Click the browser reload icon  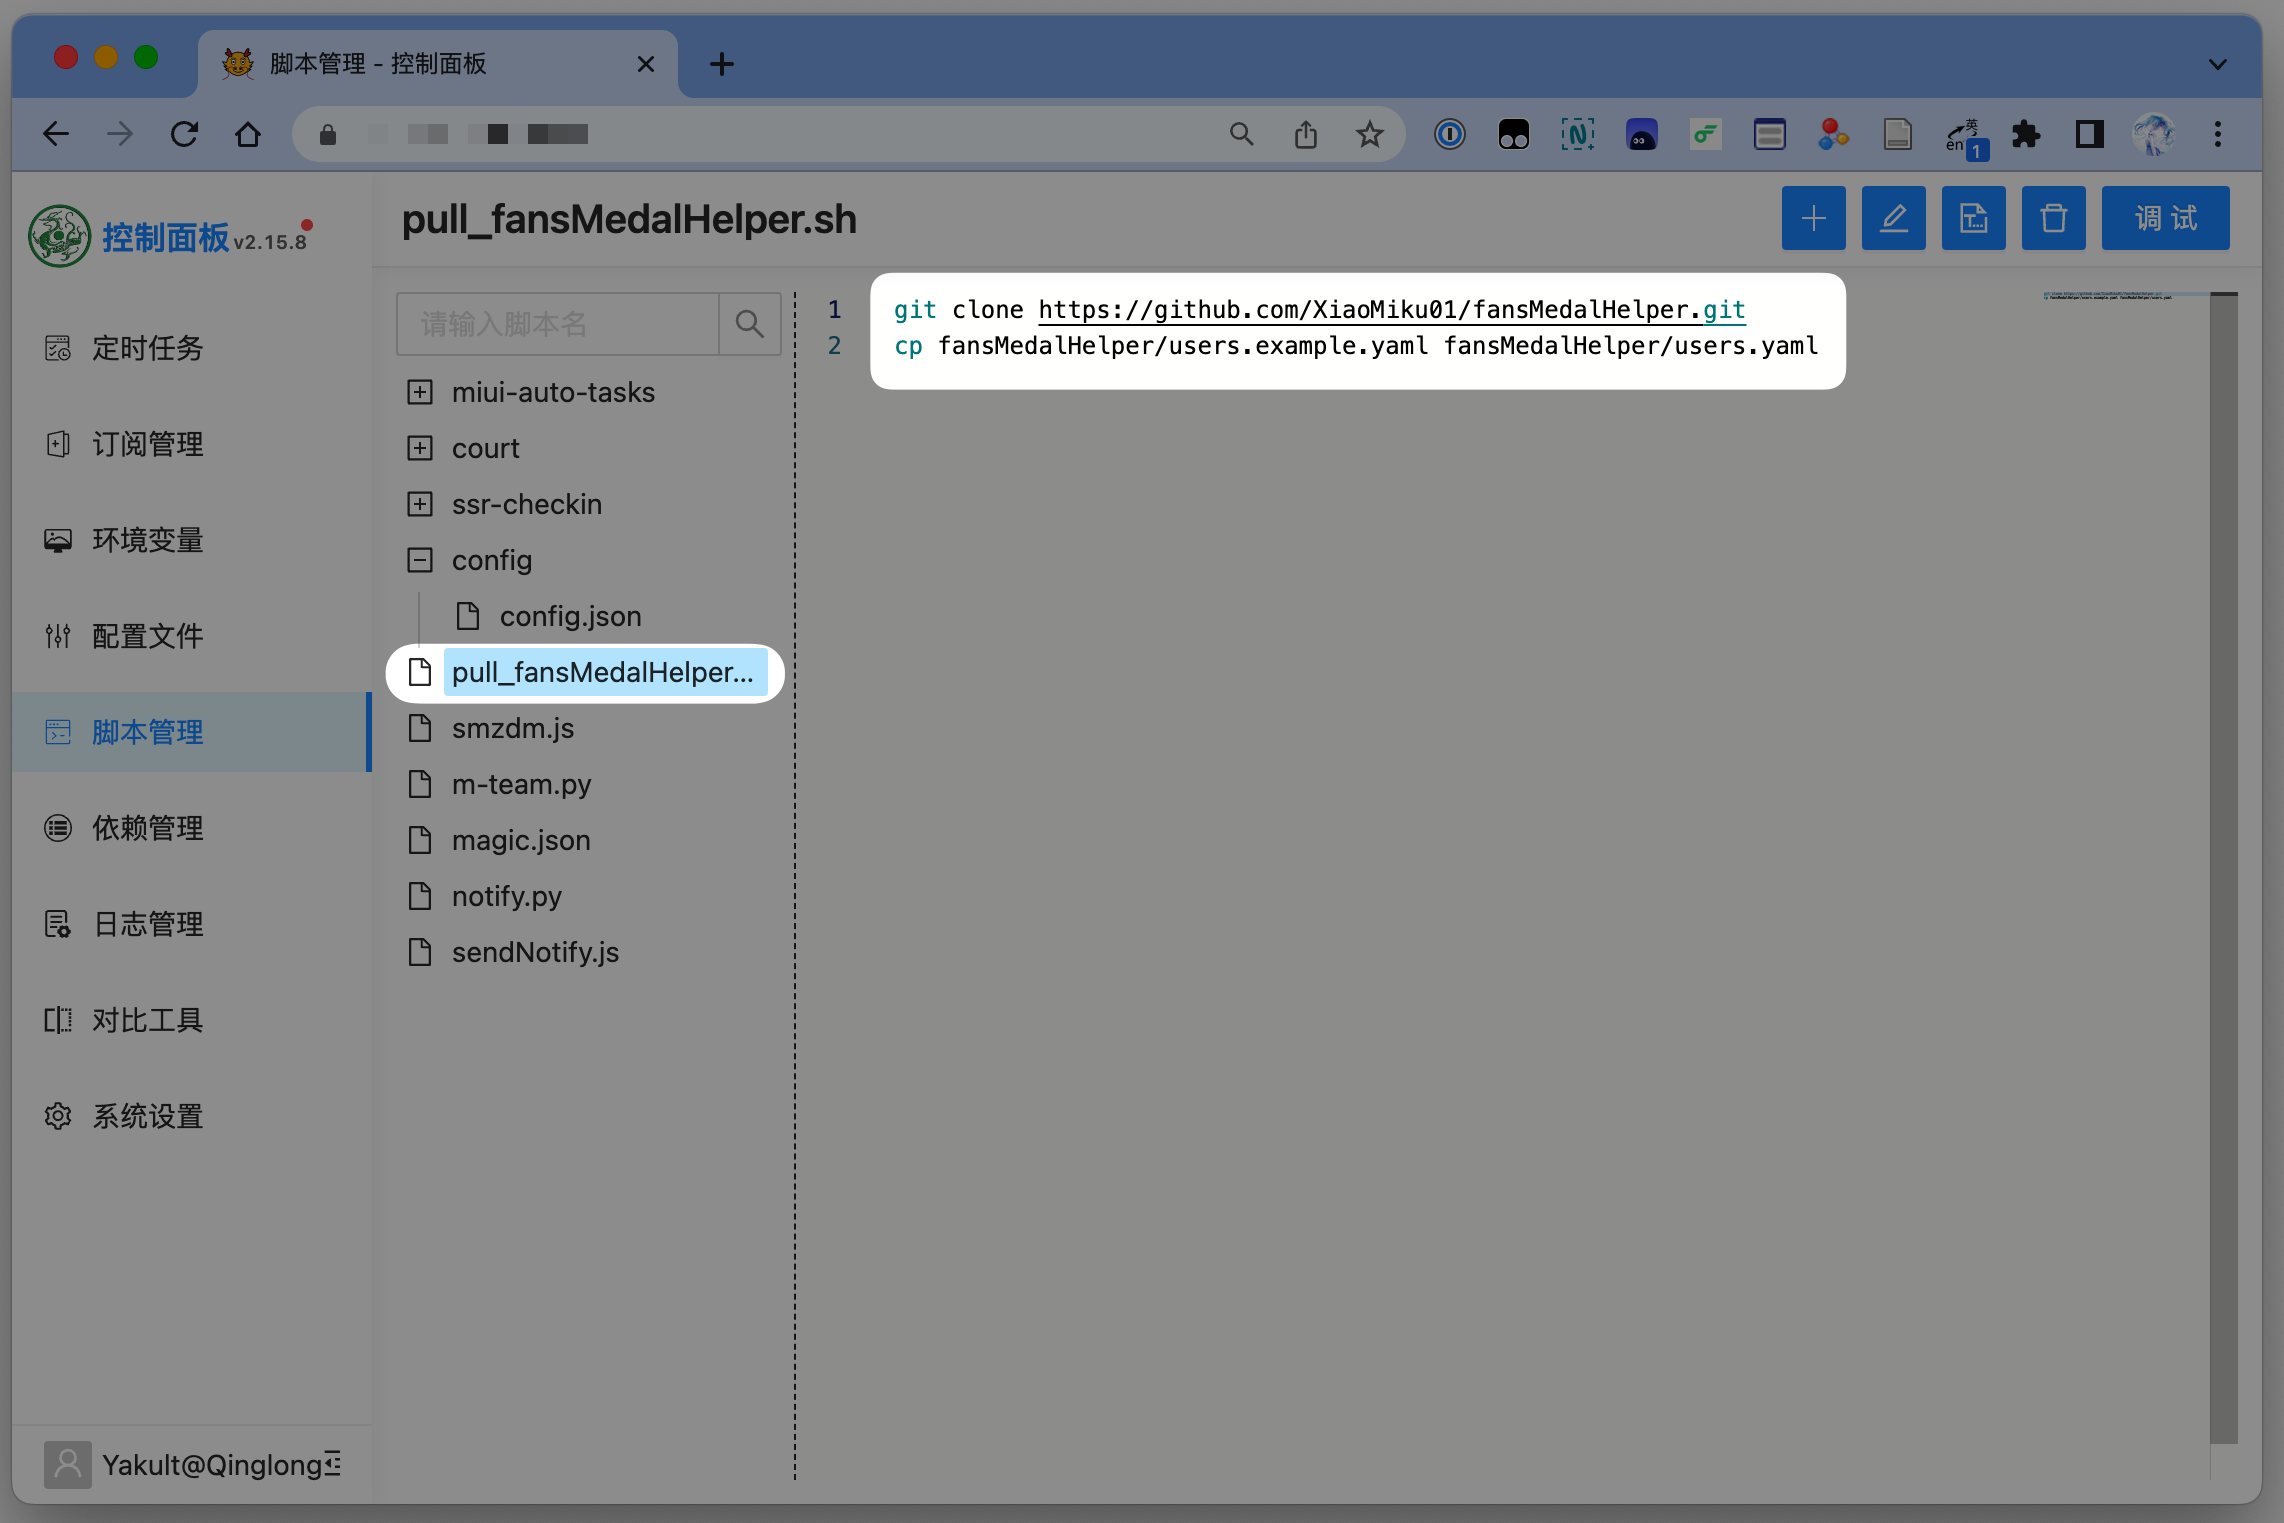(184, 134)
